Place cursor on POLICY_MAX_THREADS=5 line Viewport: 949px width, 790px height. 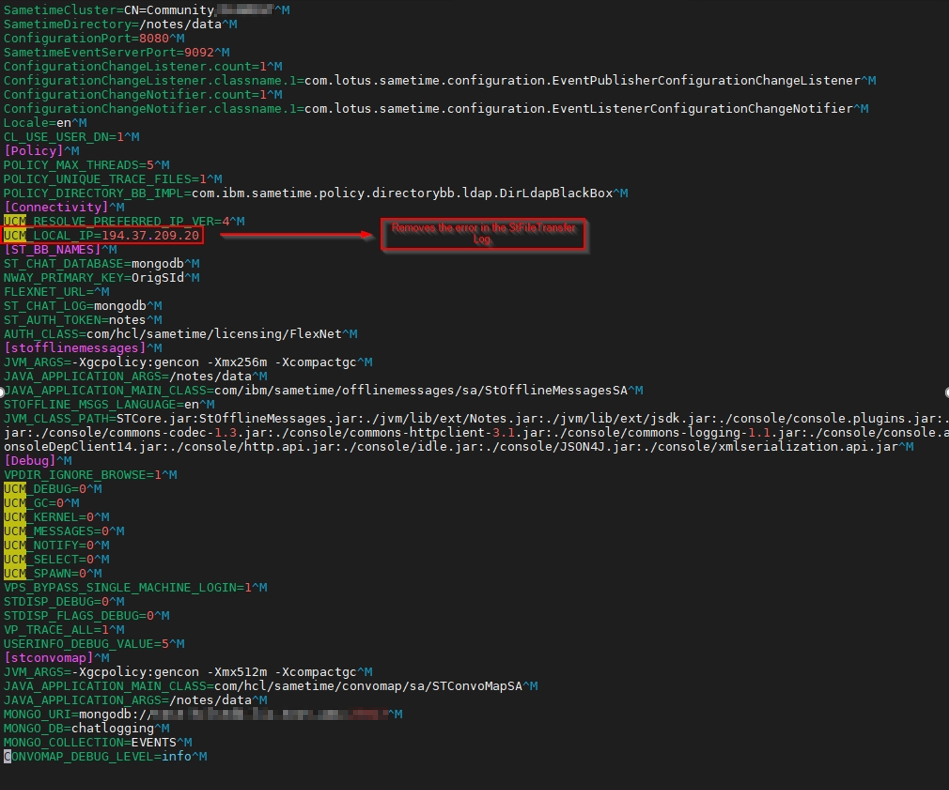[80, 165]
